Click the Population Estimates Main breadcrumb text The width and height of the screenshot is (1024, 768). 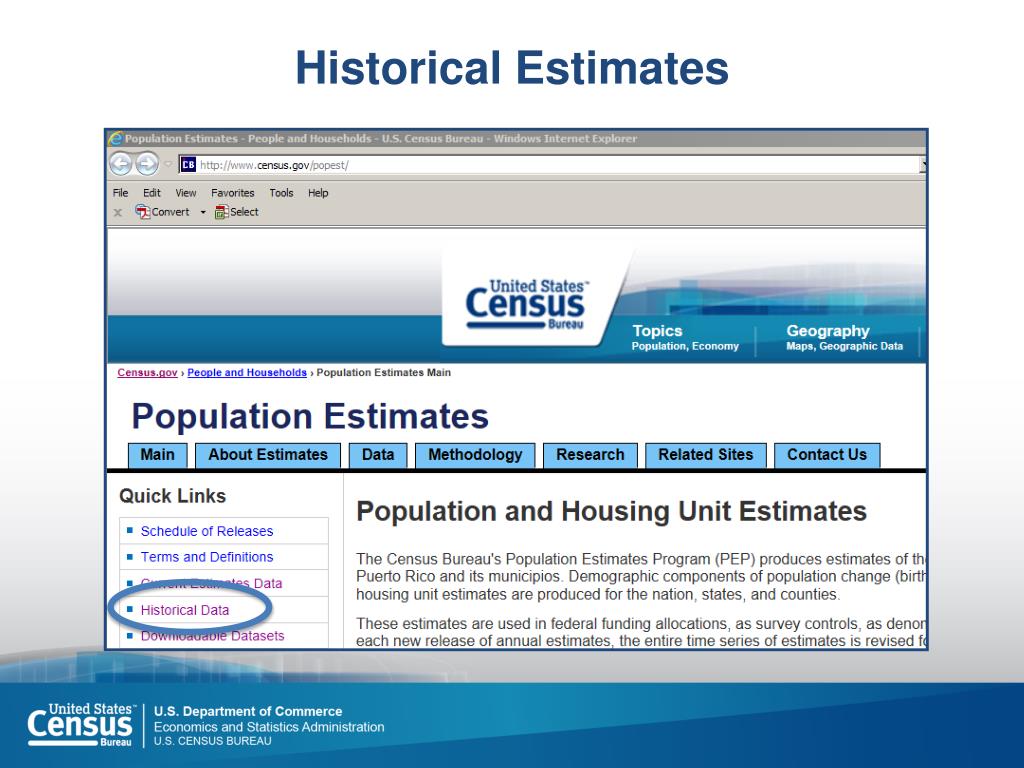[383, 372]
